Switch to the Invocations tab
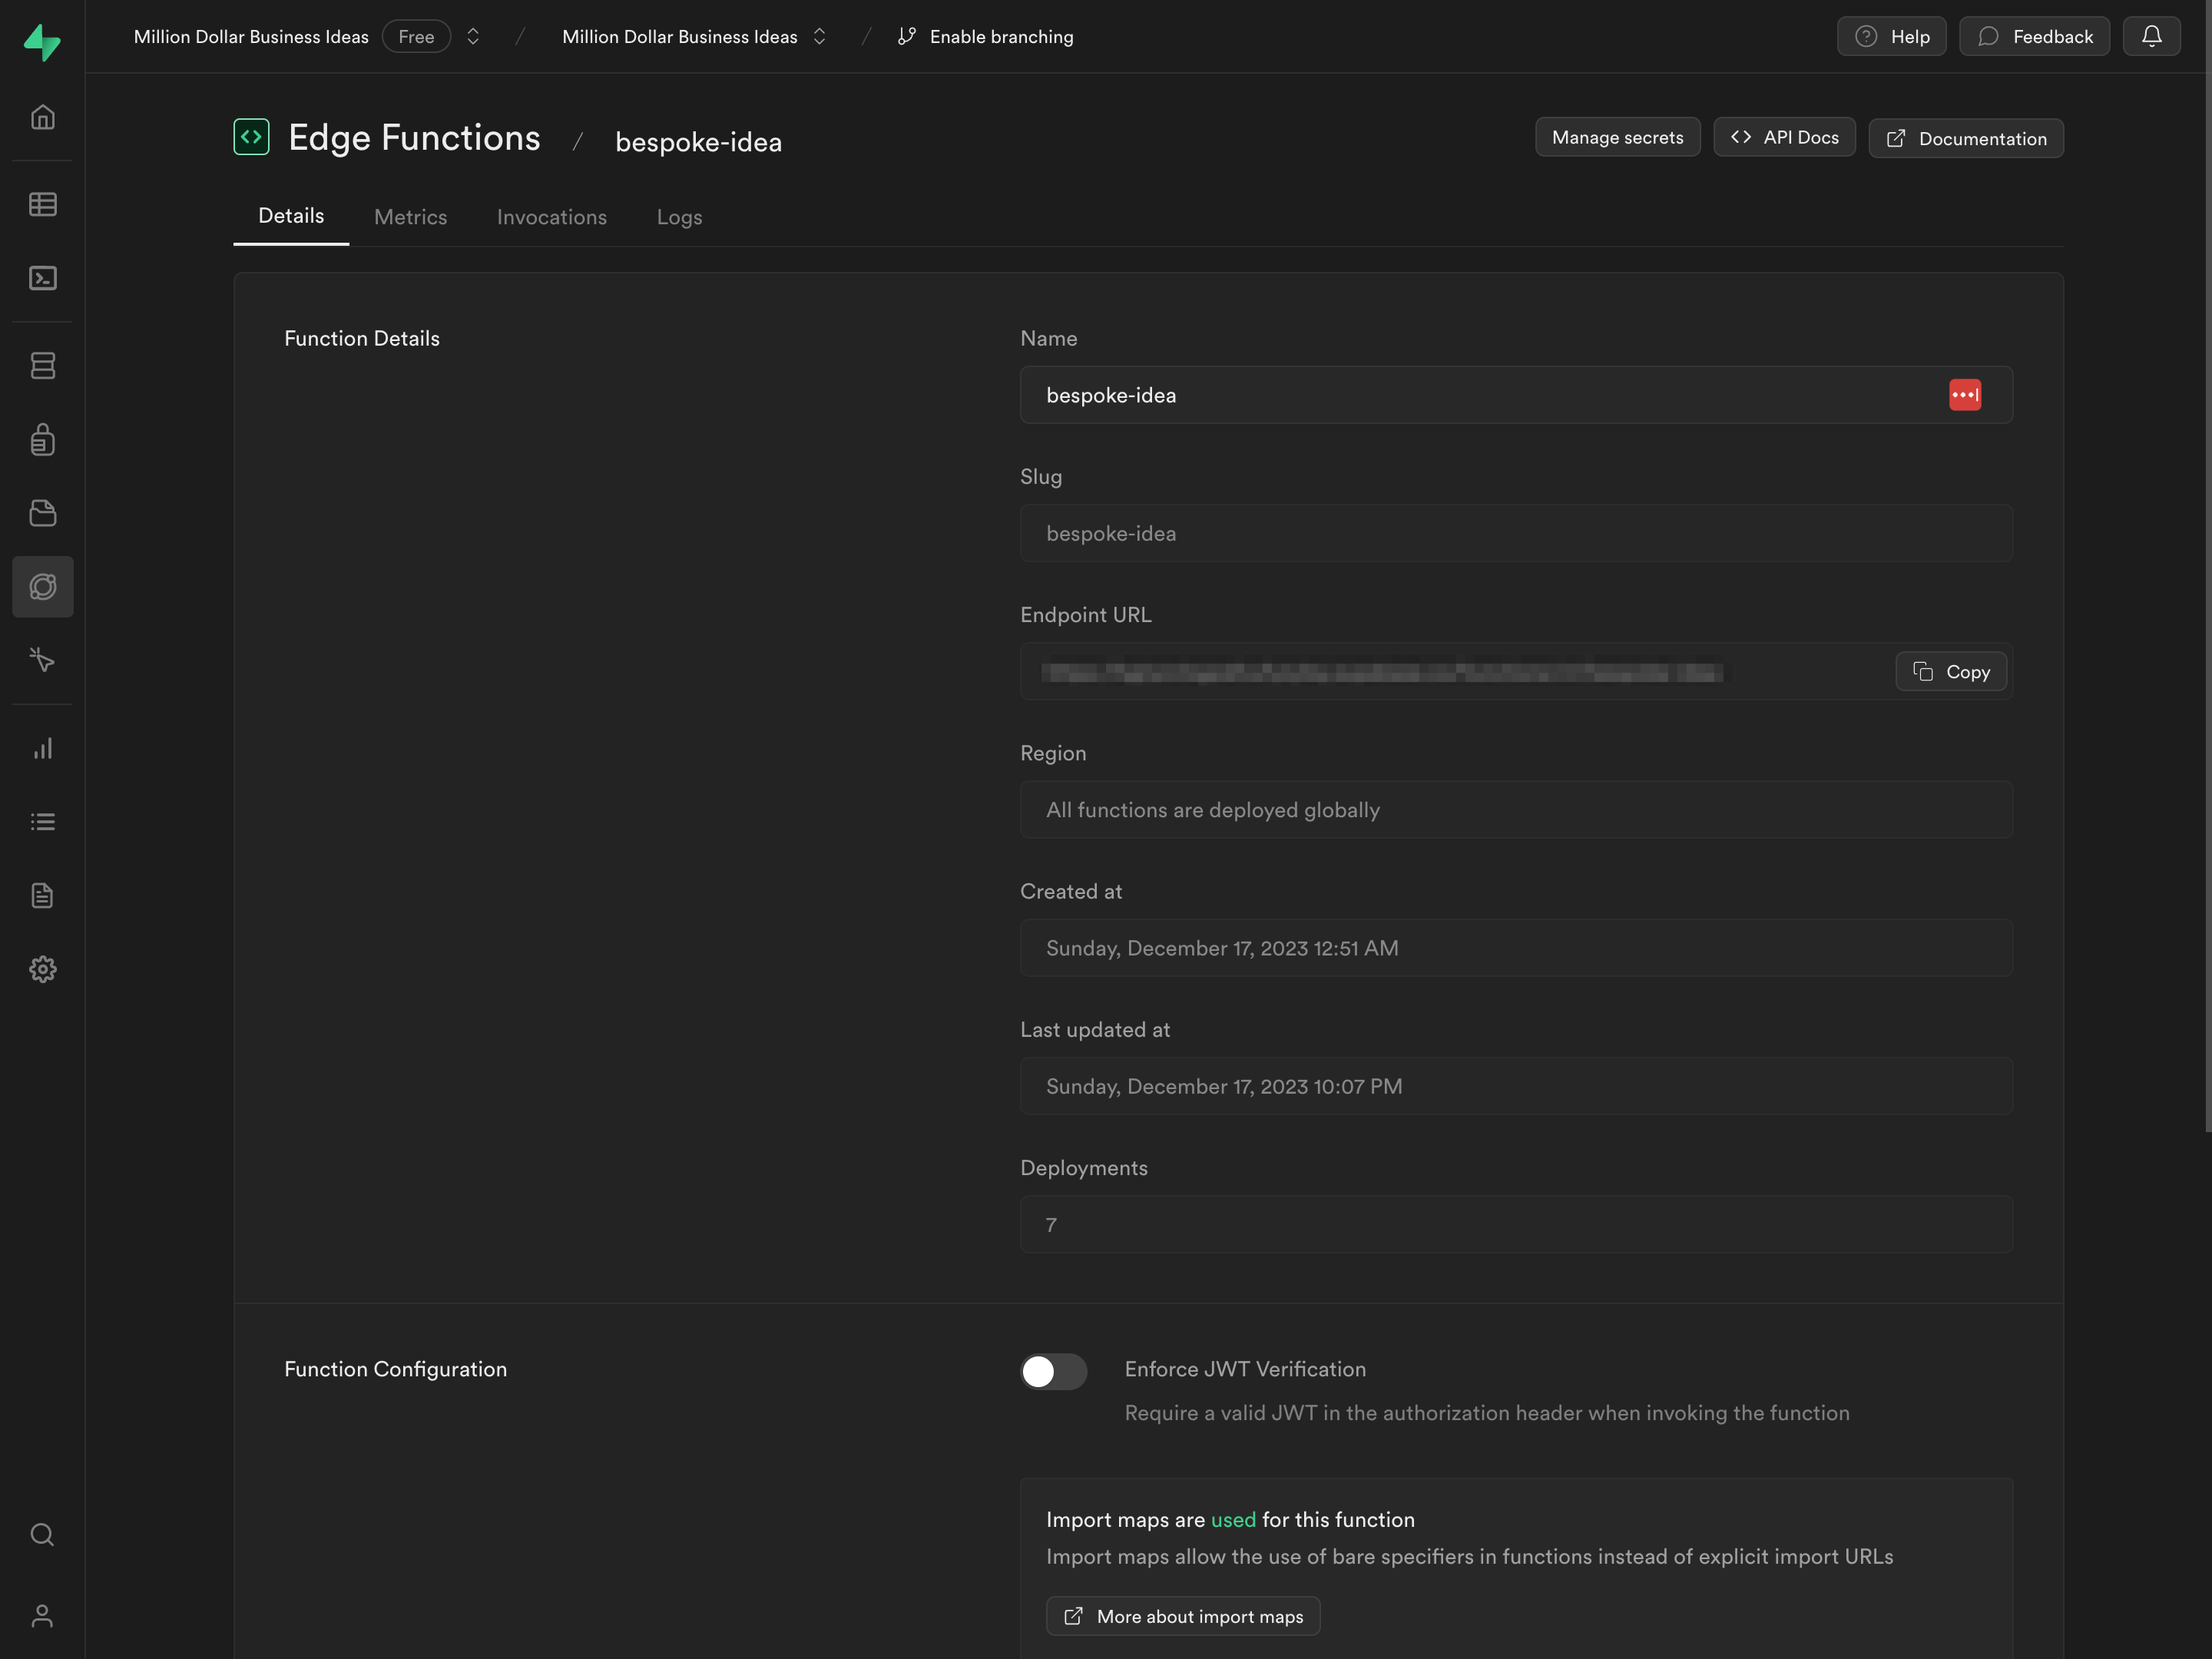 (x=551, y=217)
